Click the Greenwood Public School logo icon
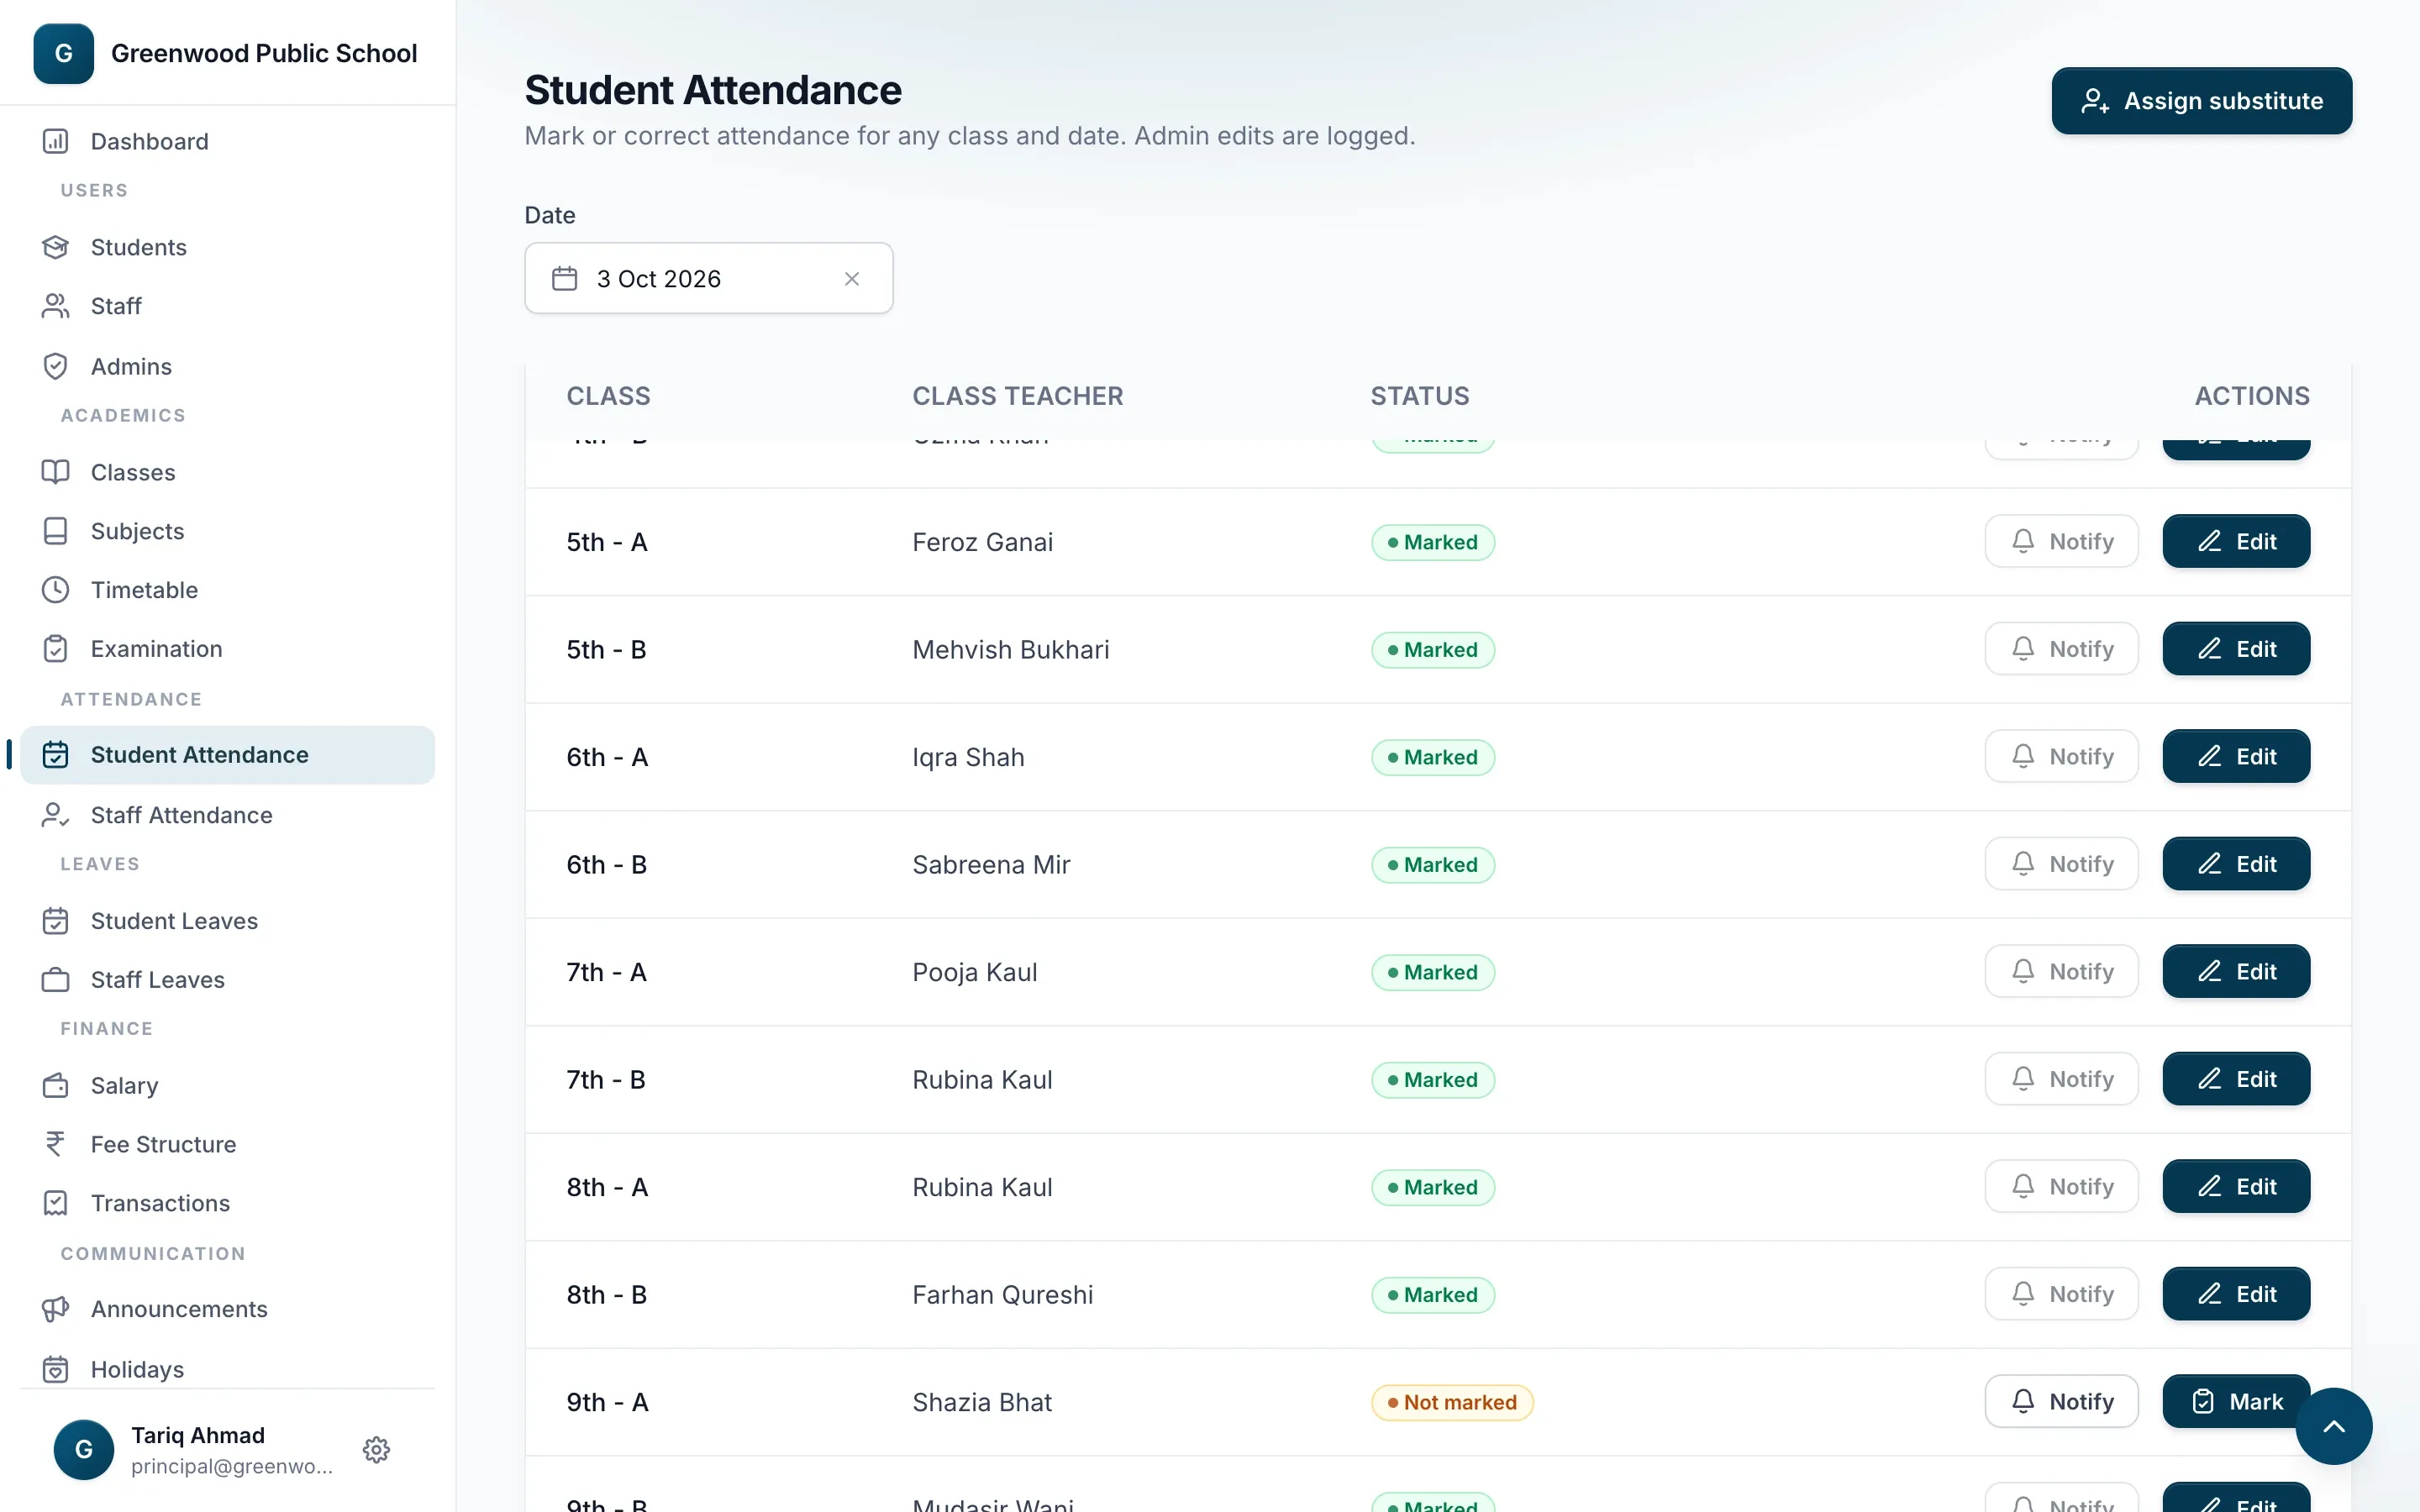 [x=64, y=54]
